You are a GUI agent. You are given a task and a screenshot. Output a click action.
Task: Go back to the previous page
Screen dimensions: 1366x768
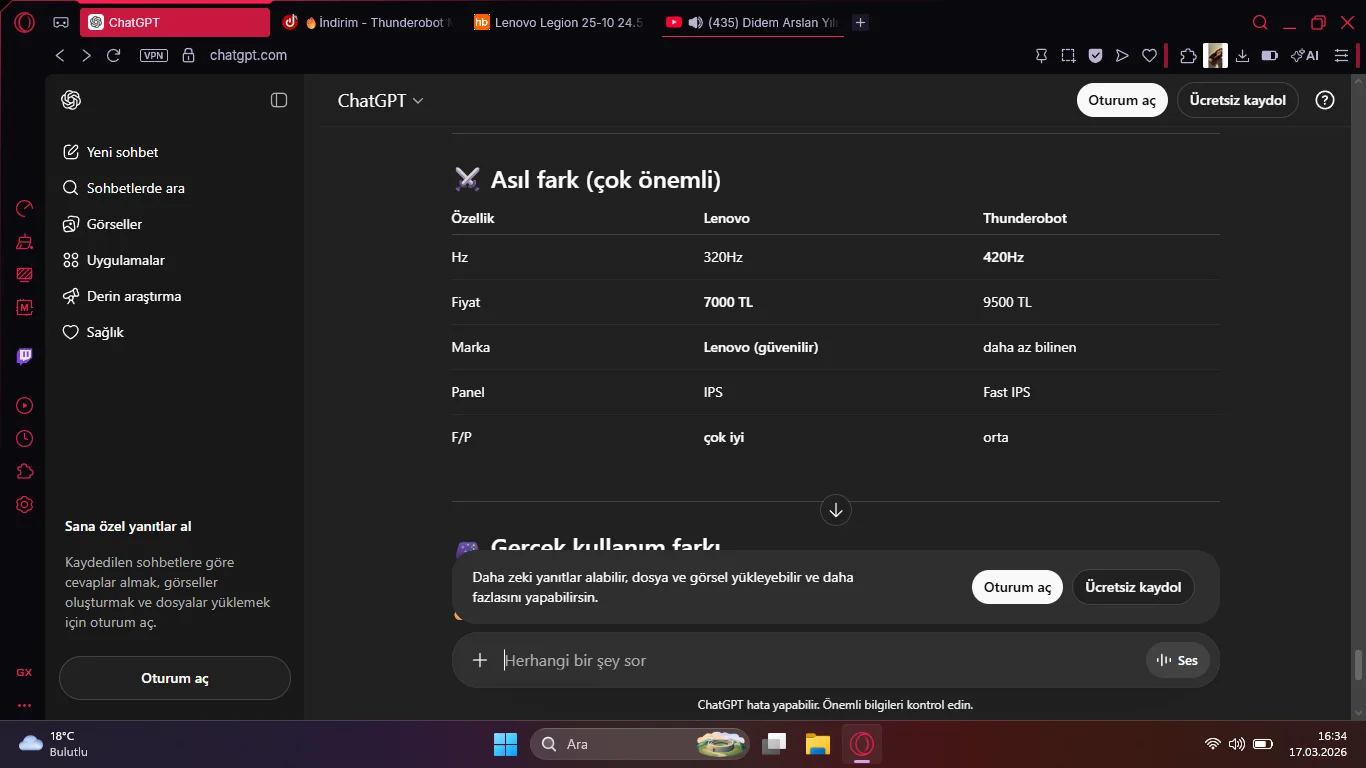click(60, 56)
